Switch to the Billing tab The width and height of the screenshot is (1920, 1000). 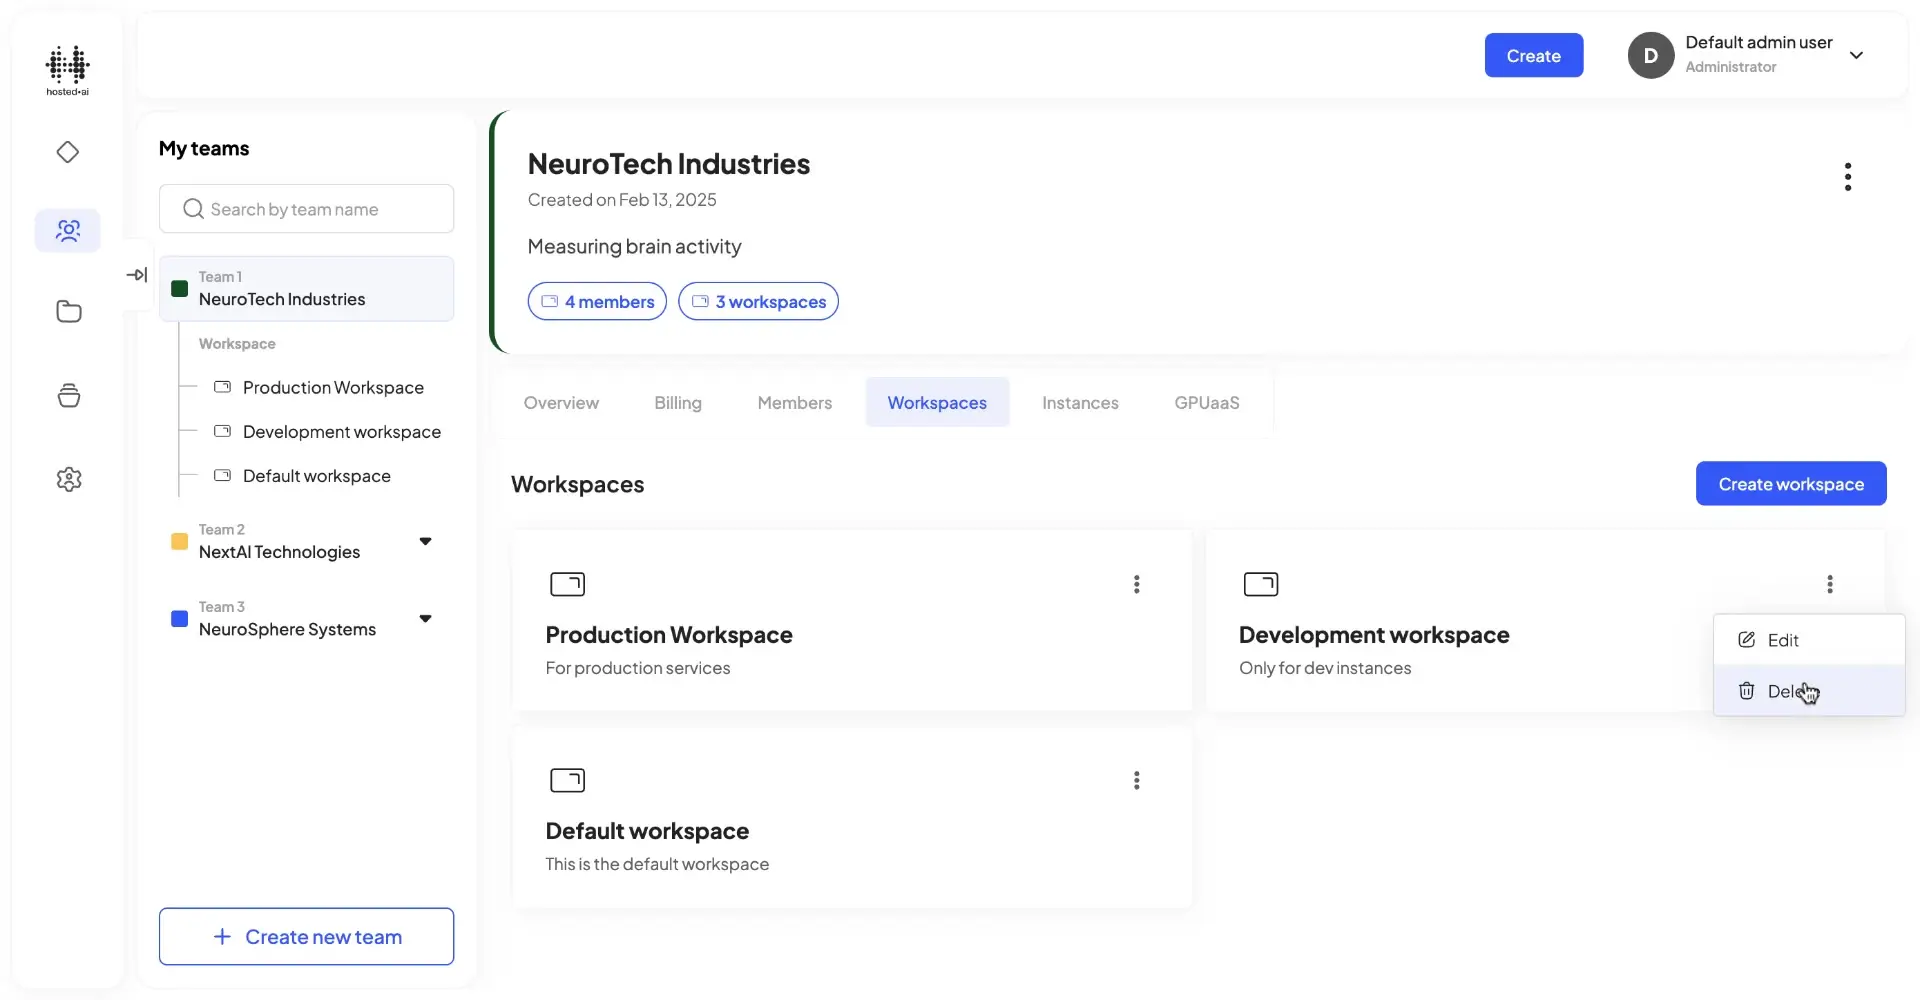[678, 402]
